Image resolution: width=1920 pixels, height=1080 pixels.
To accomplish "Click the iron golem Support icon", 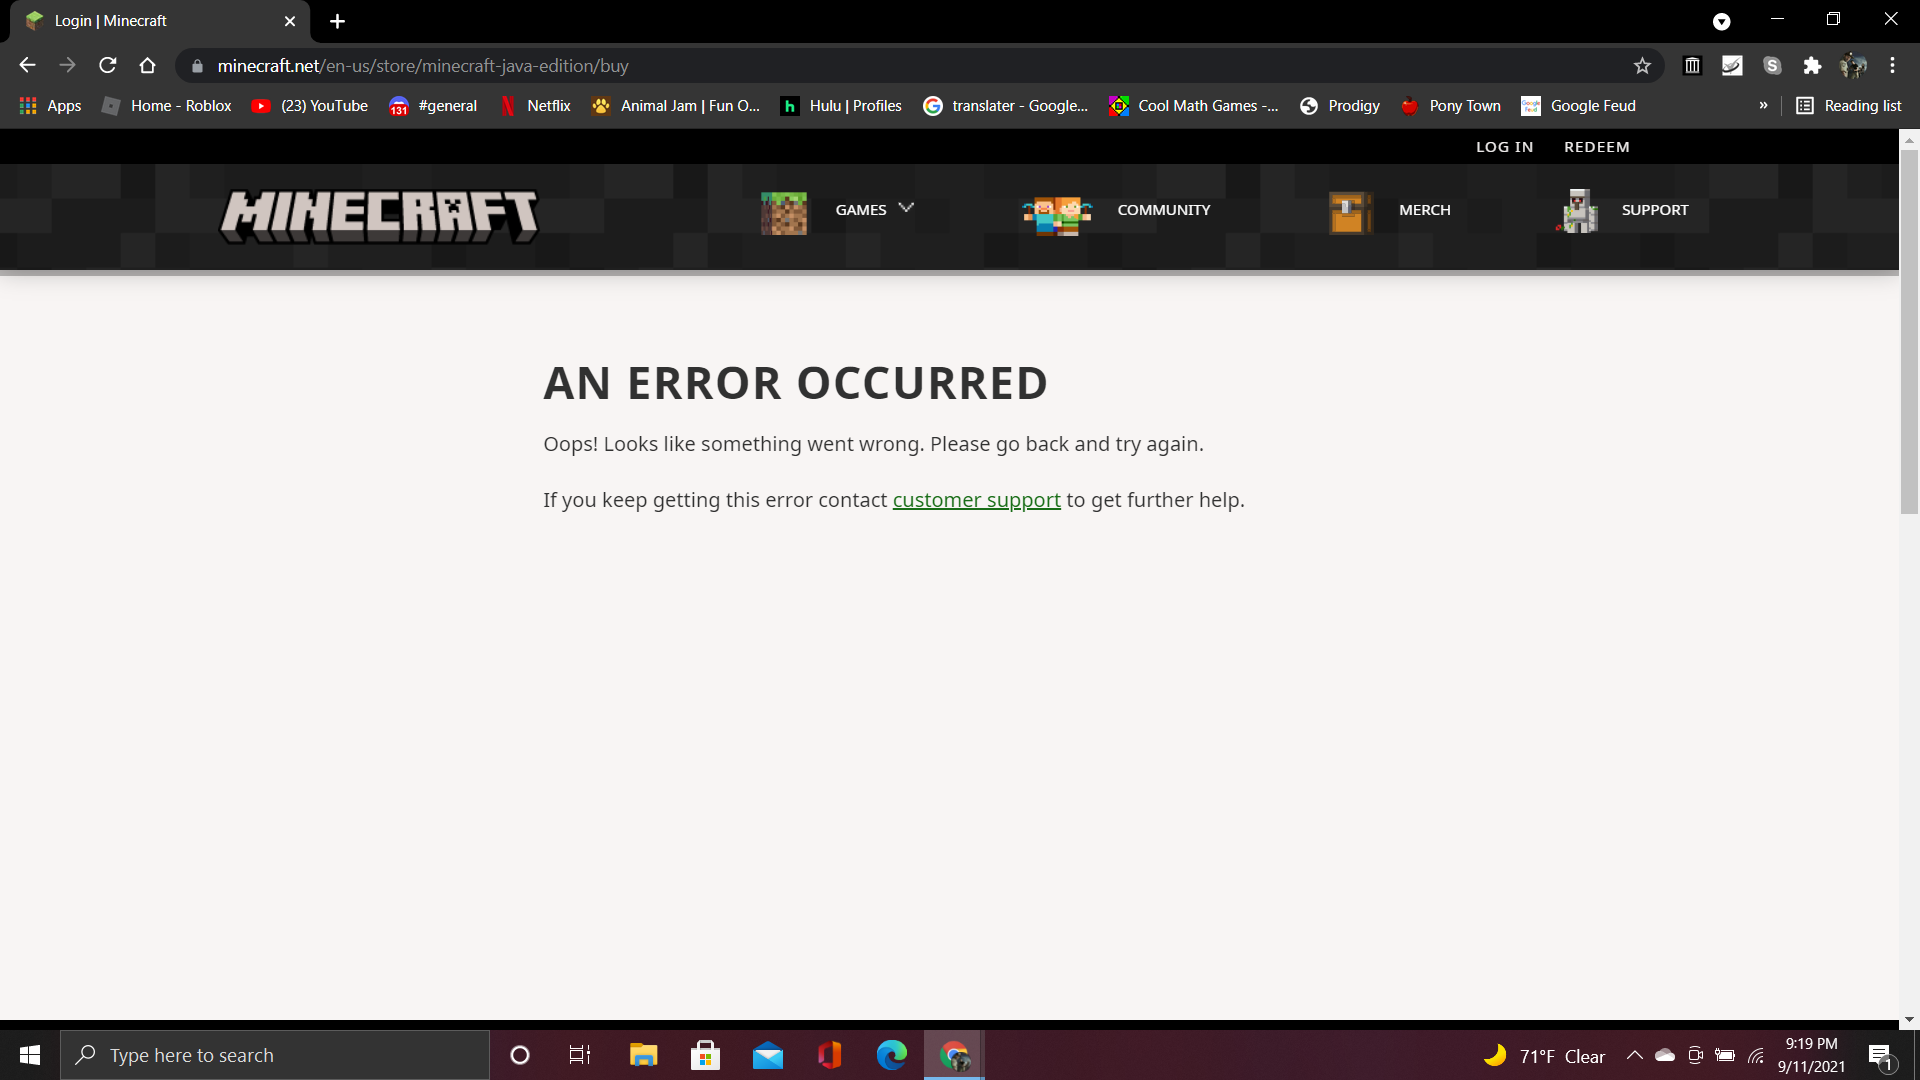I will point(1579,211).
